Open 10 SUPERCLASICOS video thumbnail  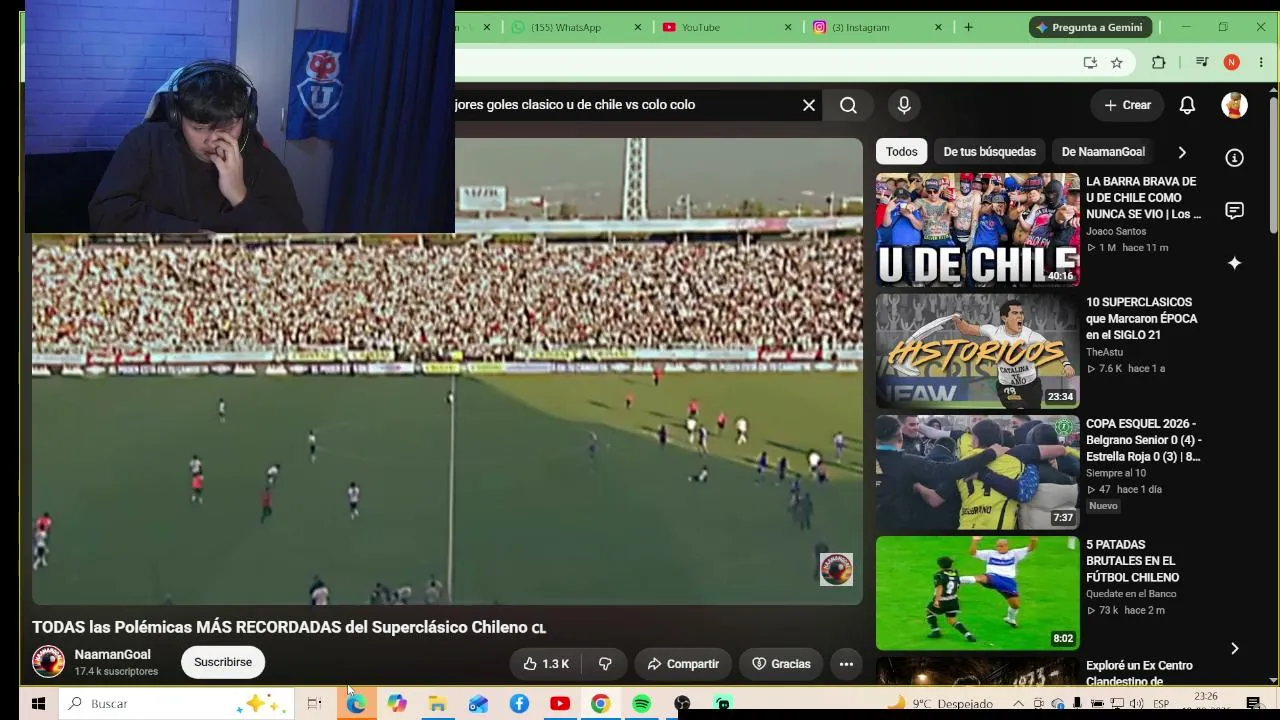pos(978,351)
